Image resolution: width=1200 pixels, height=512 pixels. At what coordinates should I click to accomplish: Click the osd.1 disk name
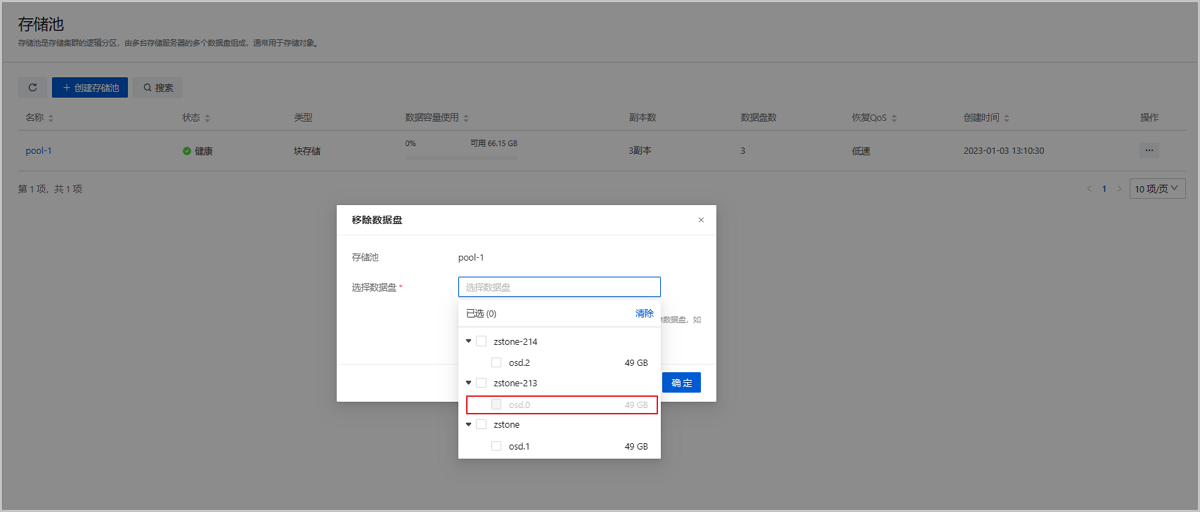(x=519, y=446)
